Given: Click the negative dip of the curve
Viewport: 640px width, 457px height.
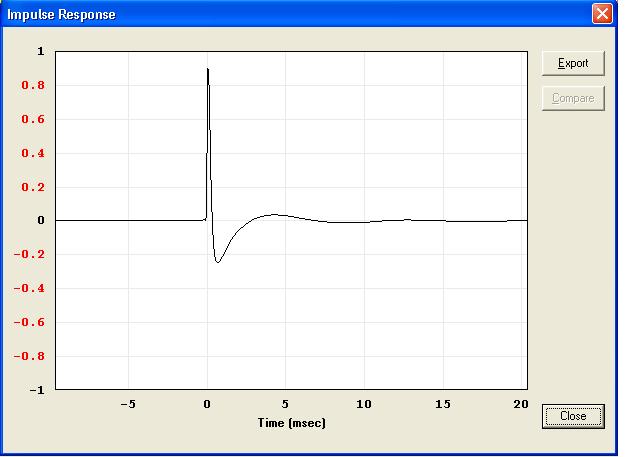Looking at the screenshot, I should (x=218, y=262).
